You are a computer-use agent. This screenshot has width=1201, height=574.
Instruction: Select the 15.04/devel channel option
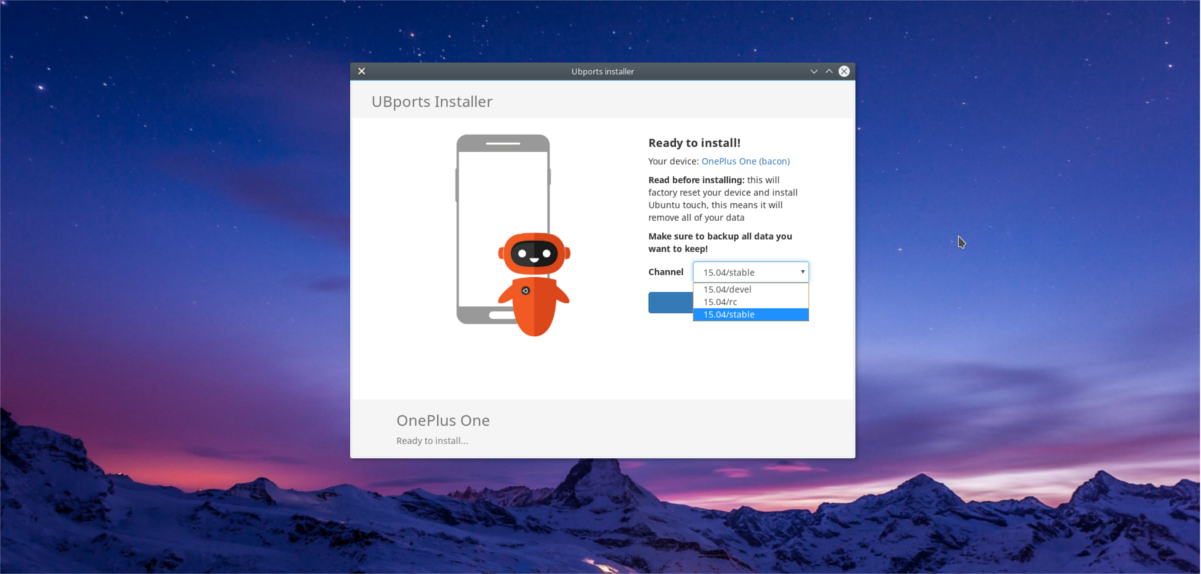coord(751,289)
